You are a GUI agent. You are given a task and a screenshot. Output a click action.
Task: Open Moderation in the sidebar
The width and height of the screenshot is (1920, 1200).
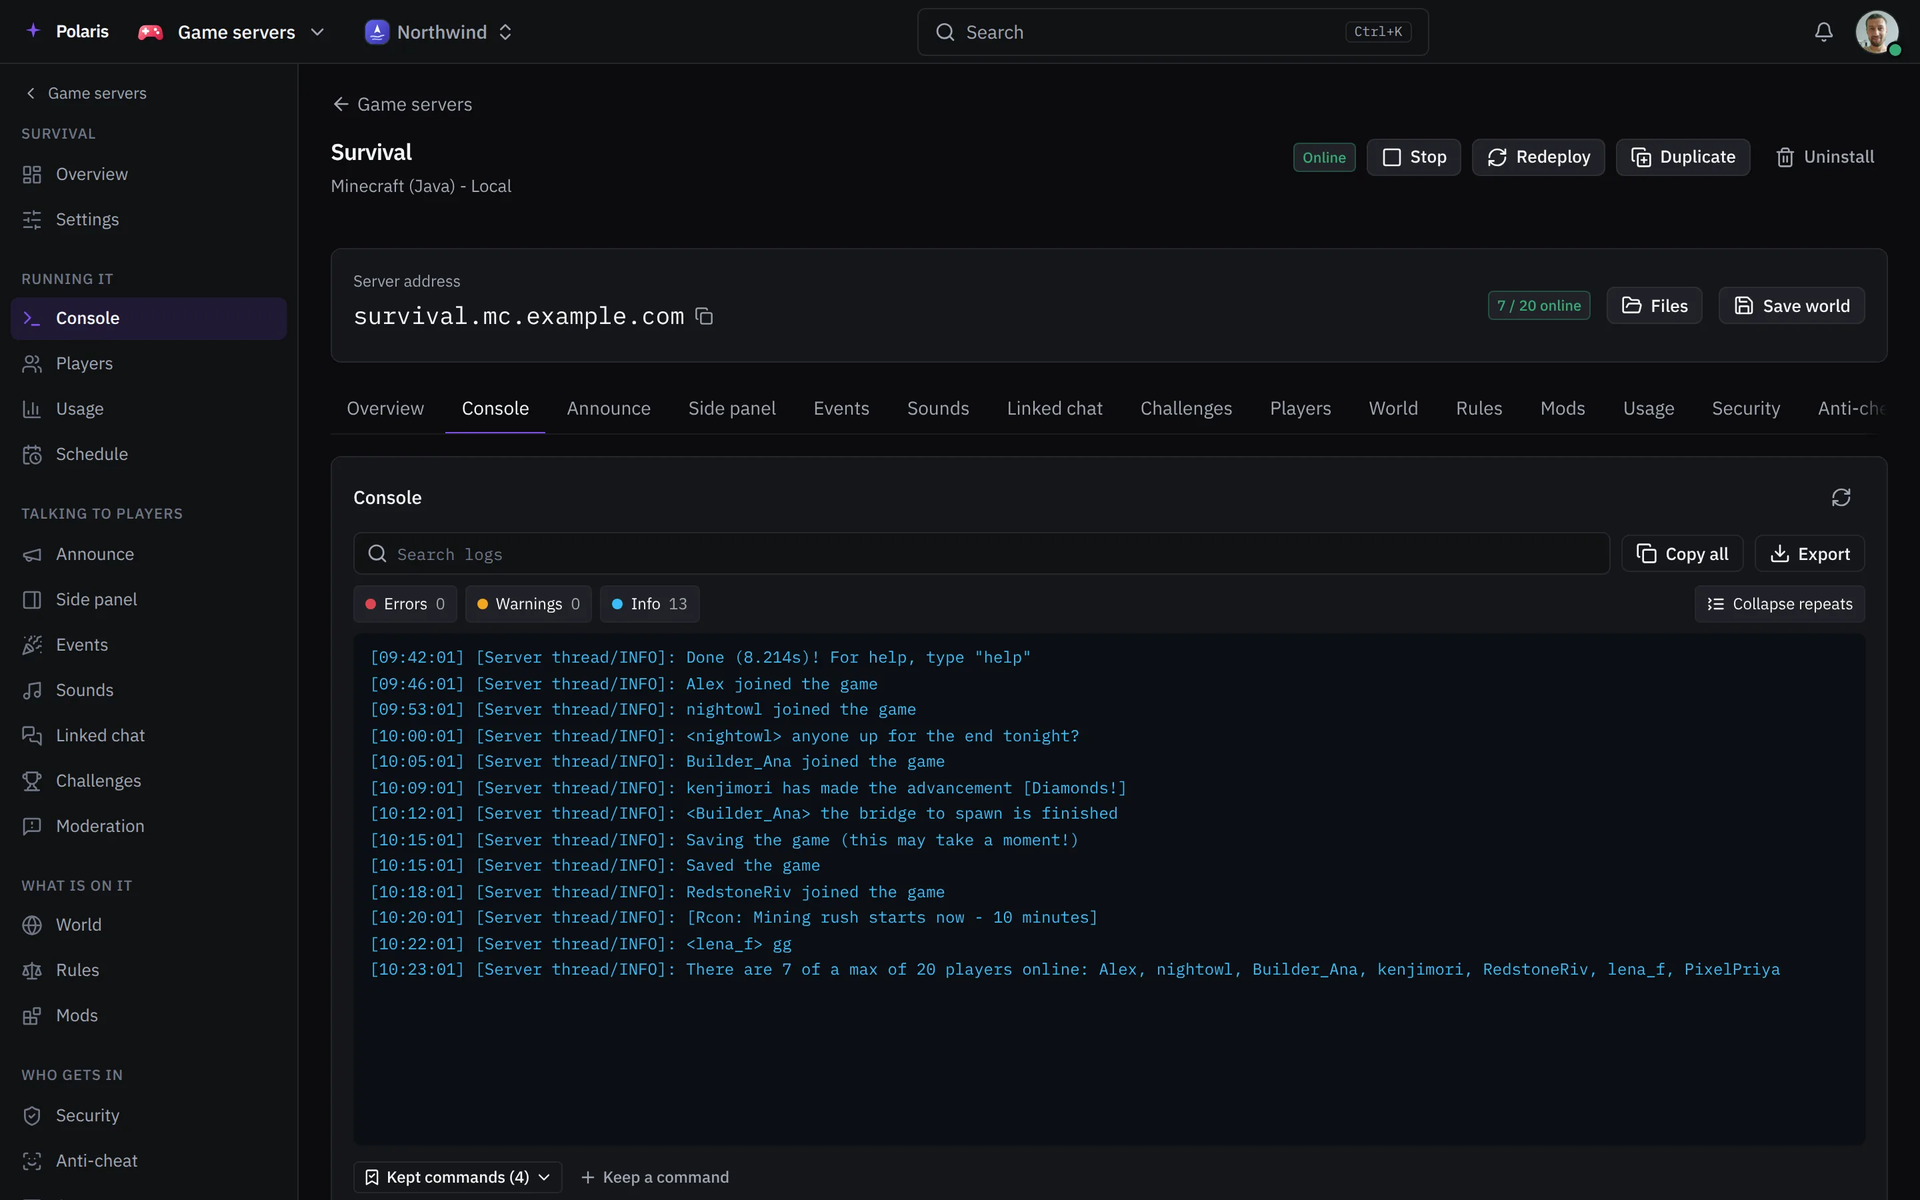pyautogui.click(x=149, y=826)
